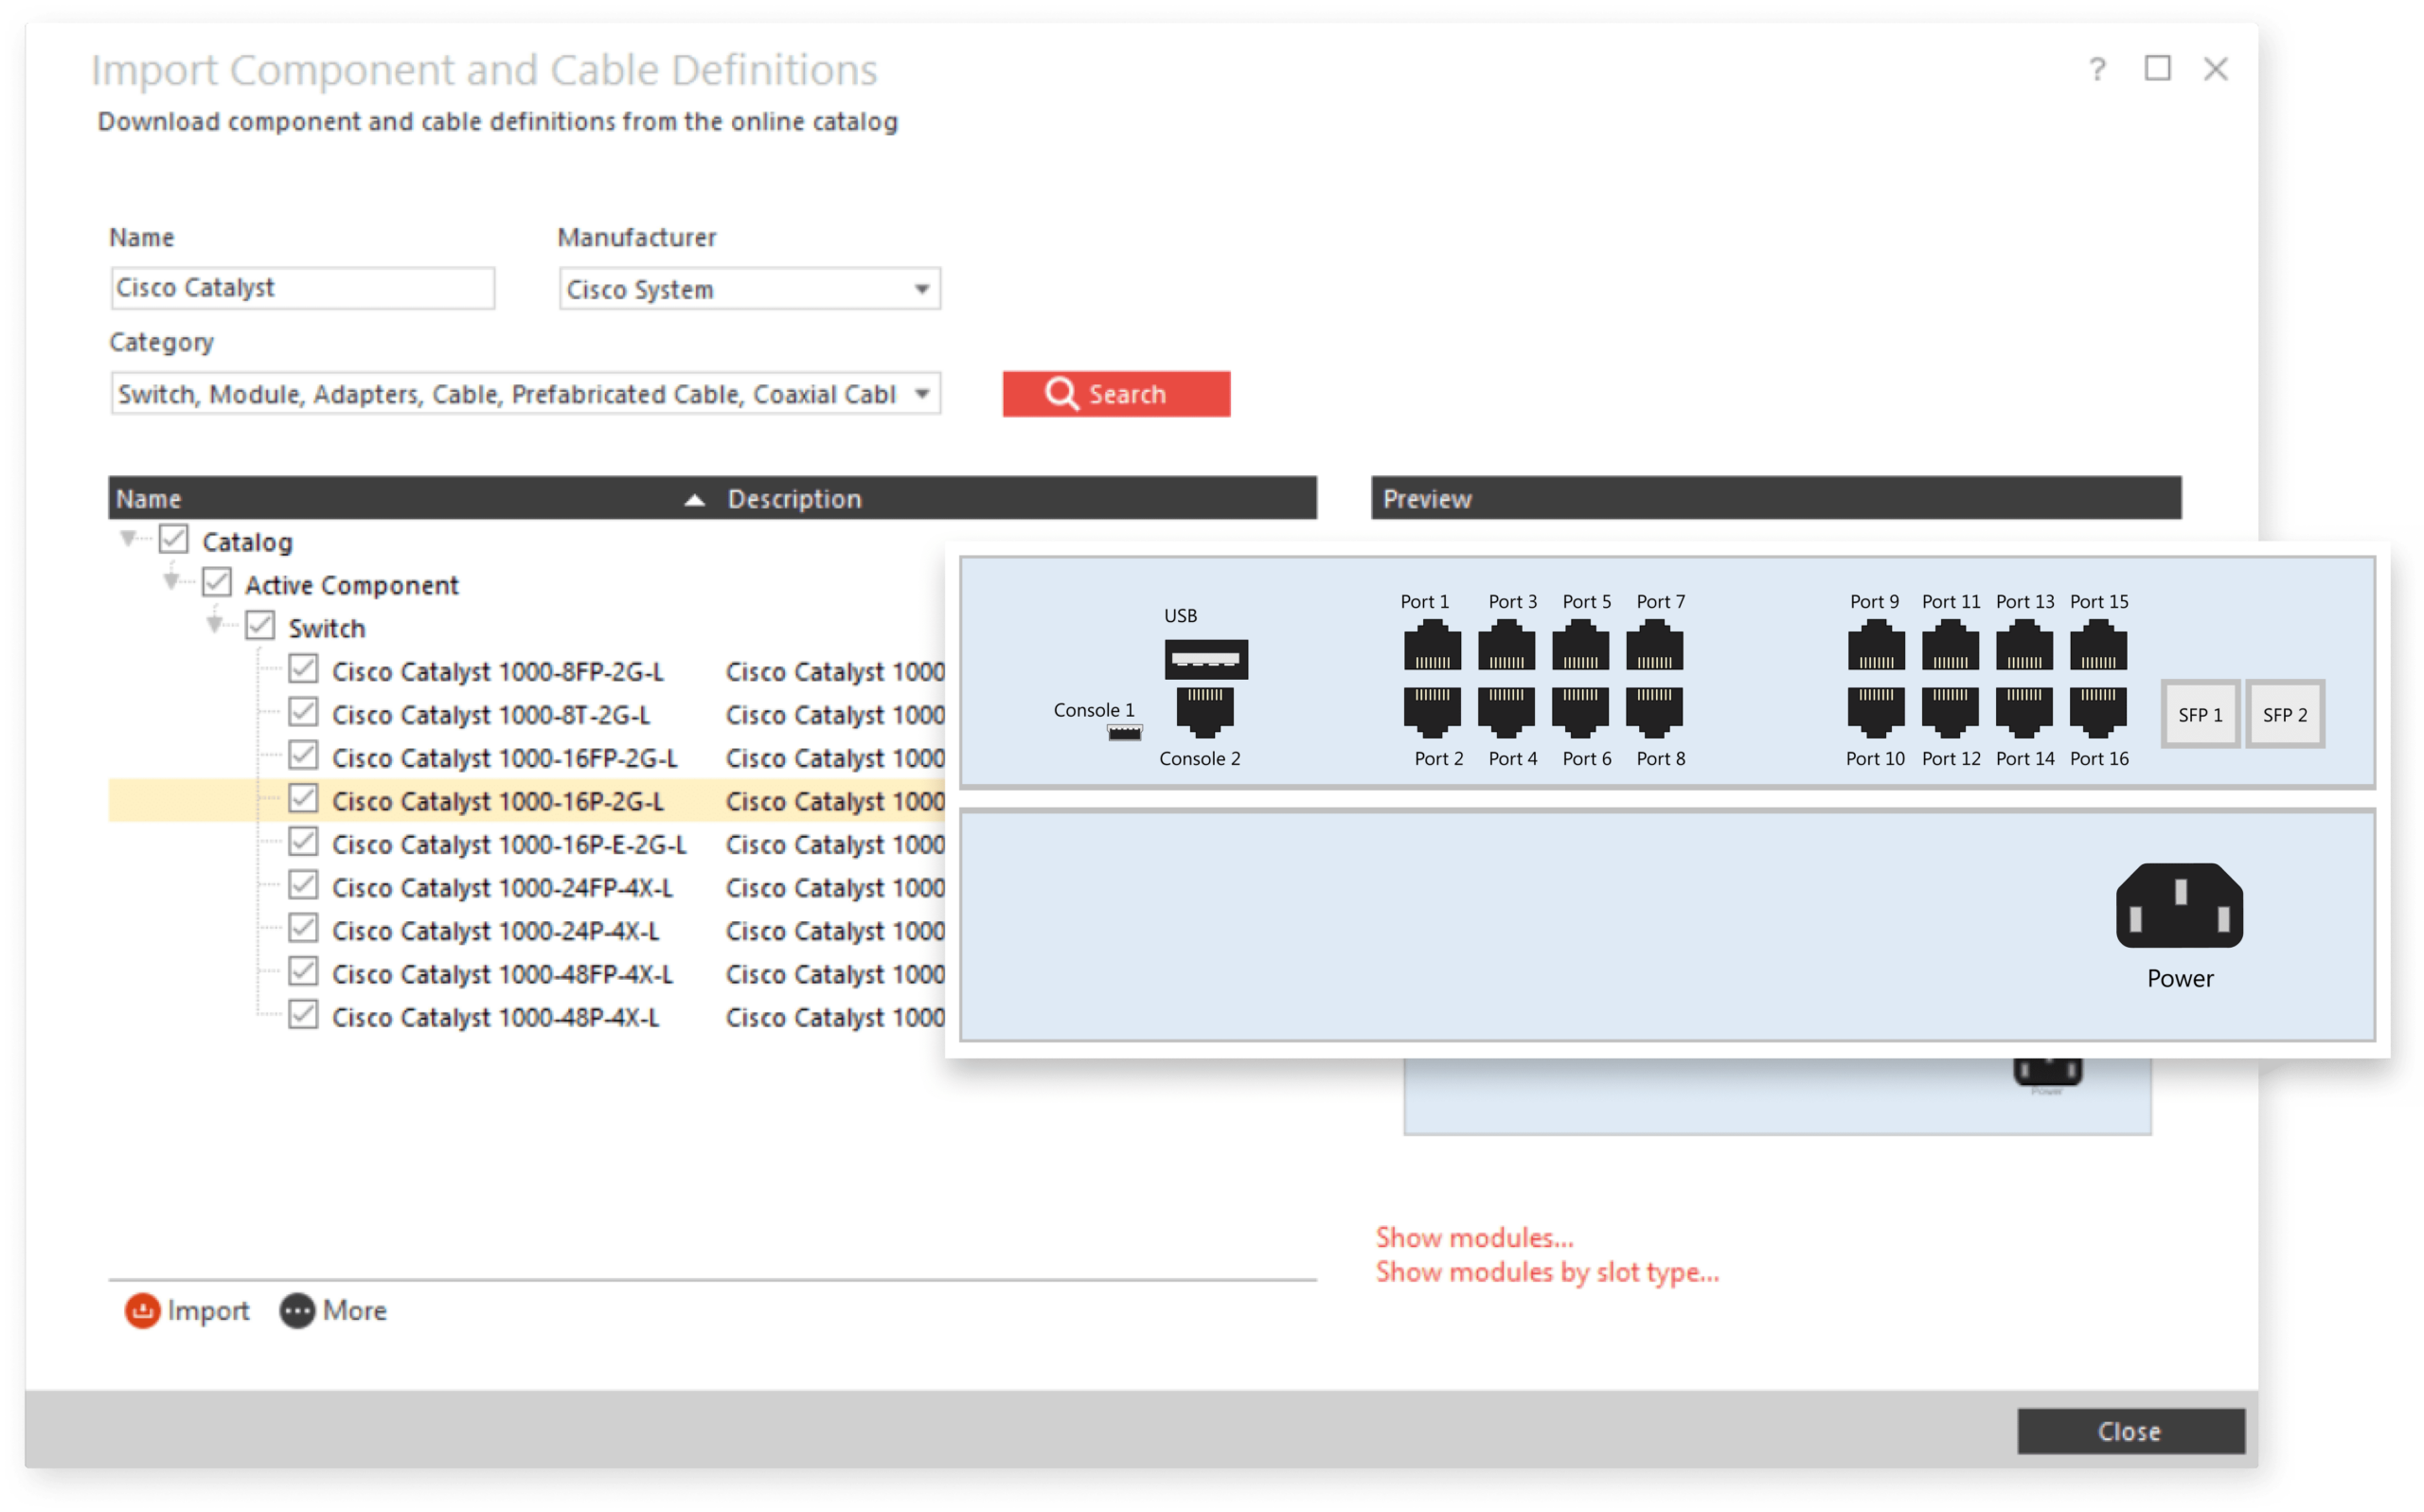
Task: Sort by the Name column header
Action: [x=410, y=498]
